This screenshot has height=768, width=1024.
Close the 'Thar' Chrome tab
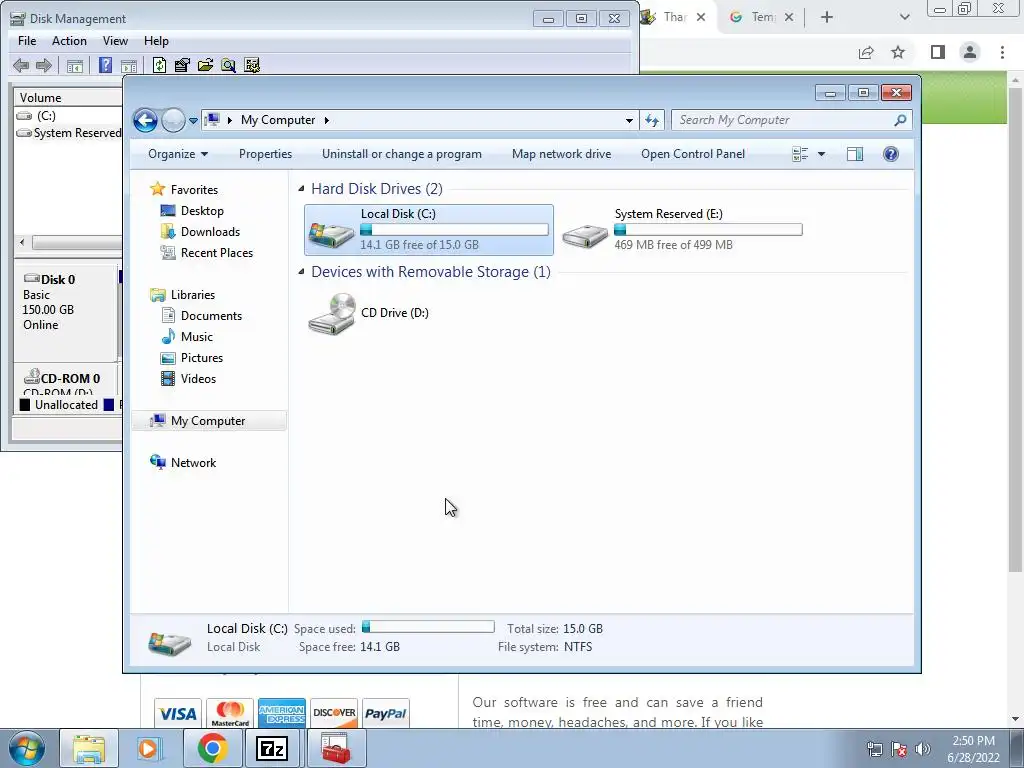(x=701, y=18)
